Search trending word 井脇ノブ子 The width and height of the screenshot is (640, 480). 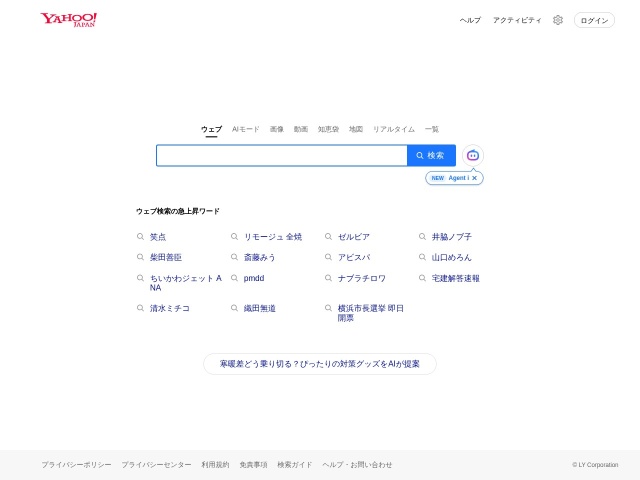[x=452, y=237]
